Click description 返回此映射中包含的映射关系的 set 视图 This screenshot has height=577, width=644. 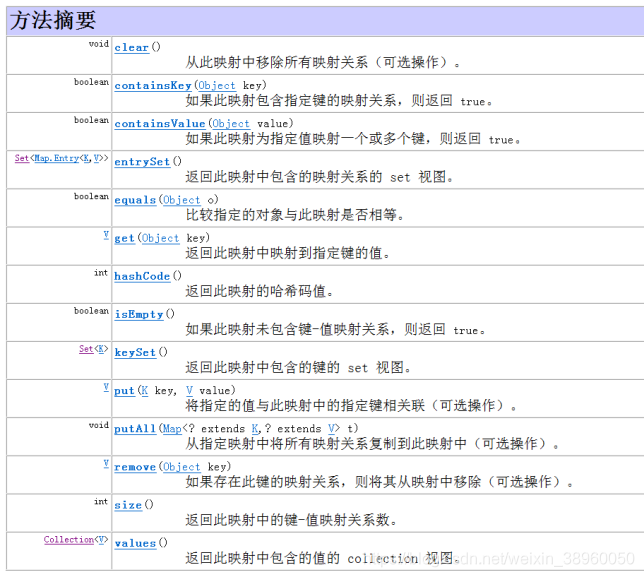pos(320,177)
